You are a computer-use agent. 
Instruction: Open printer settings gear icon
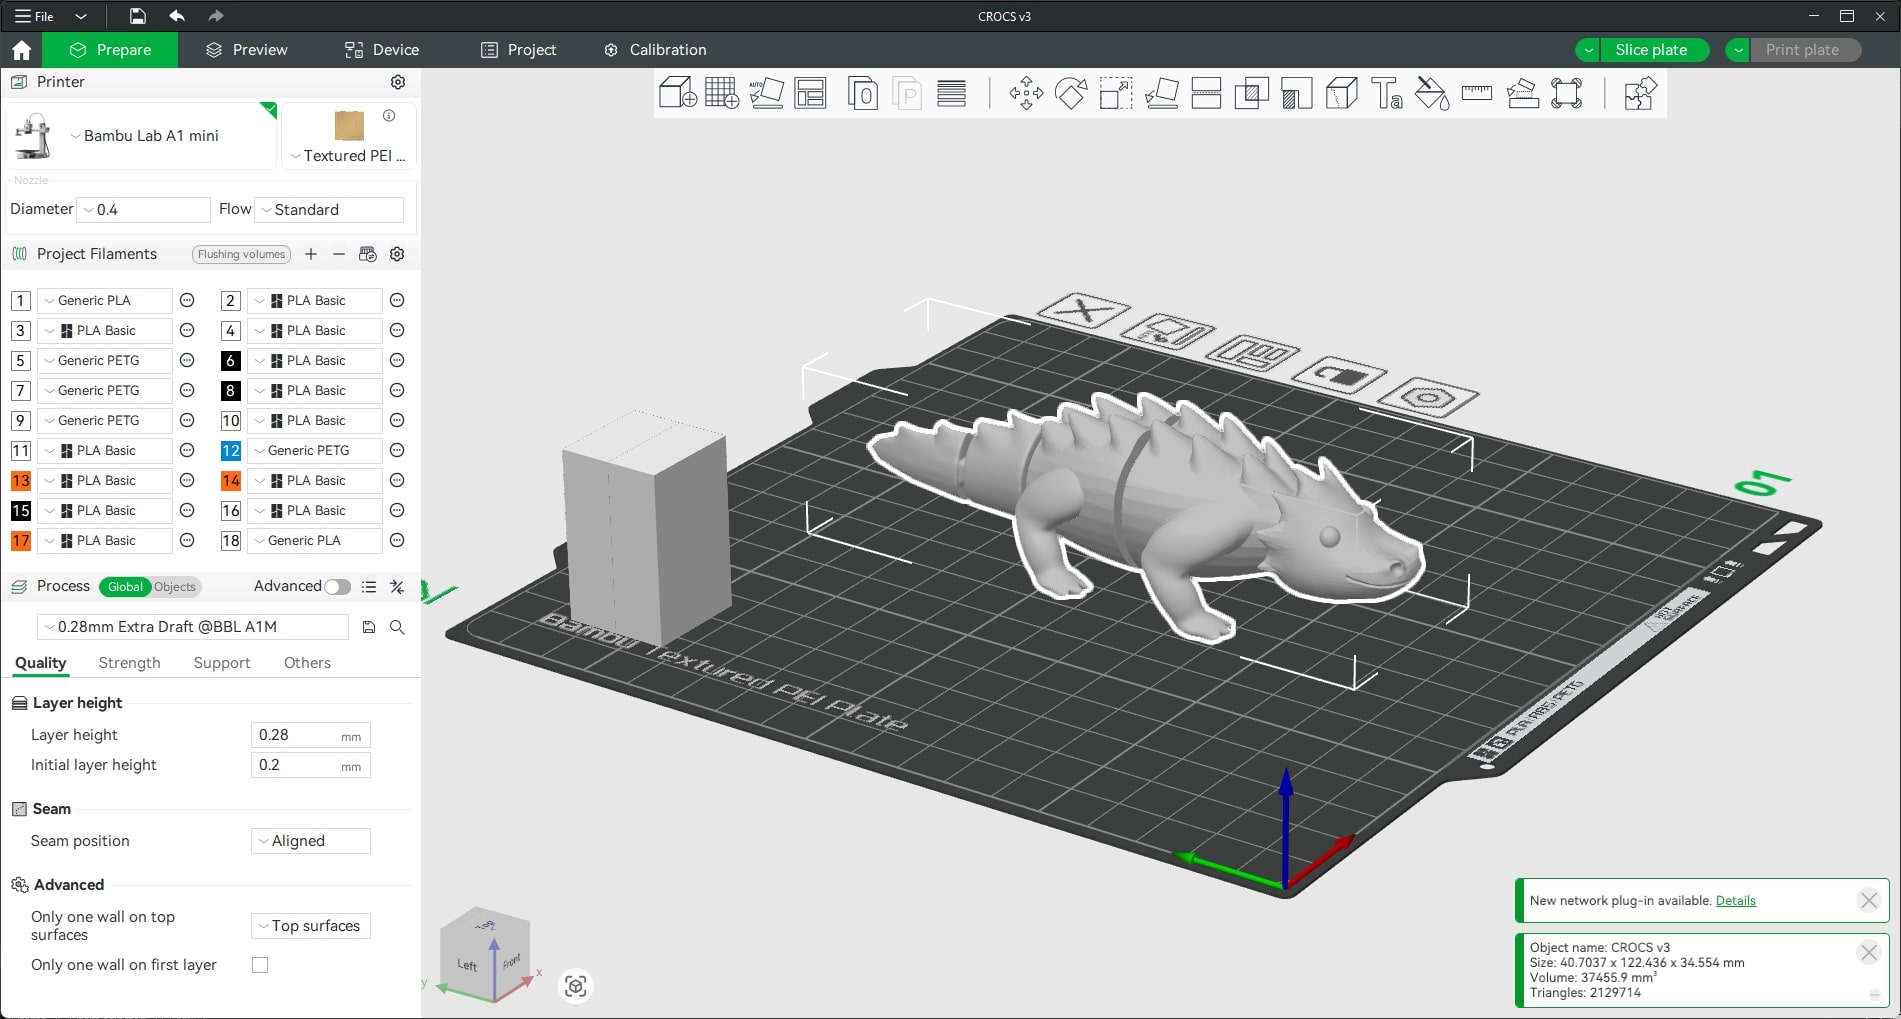tap(398, 82)
